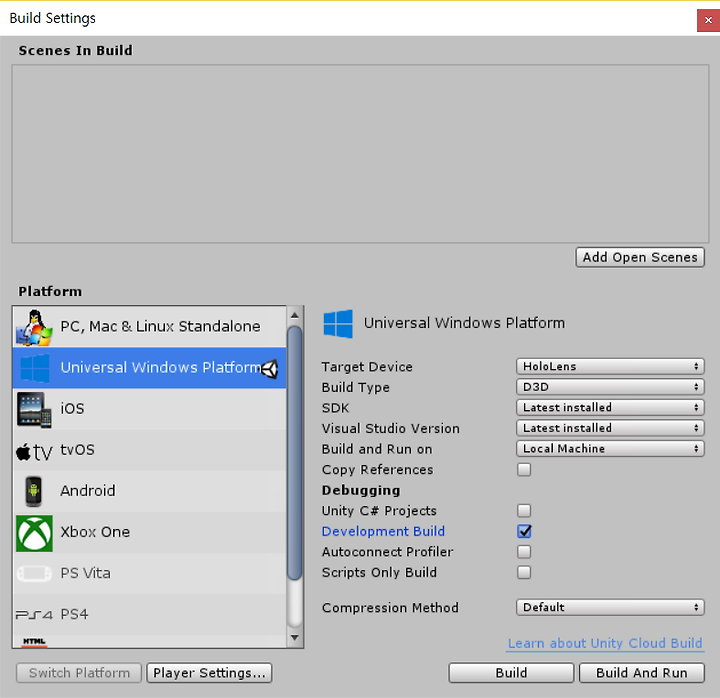Click the large Windows logo in settings header
720x698 pixels.
338,323
